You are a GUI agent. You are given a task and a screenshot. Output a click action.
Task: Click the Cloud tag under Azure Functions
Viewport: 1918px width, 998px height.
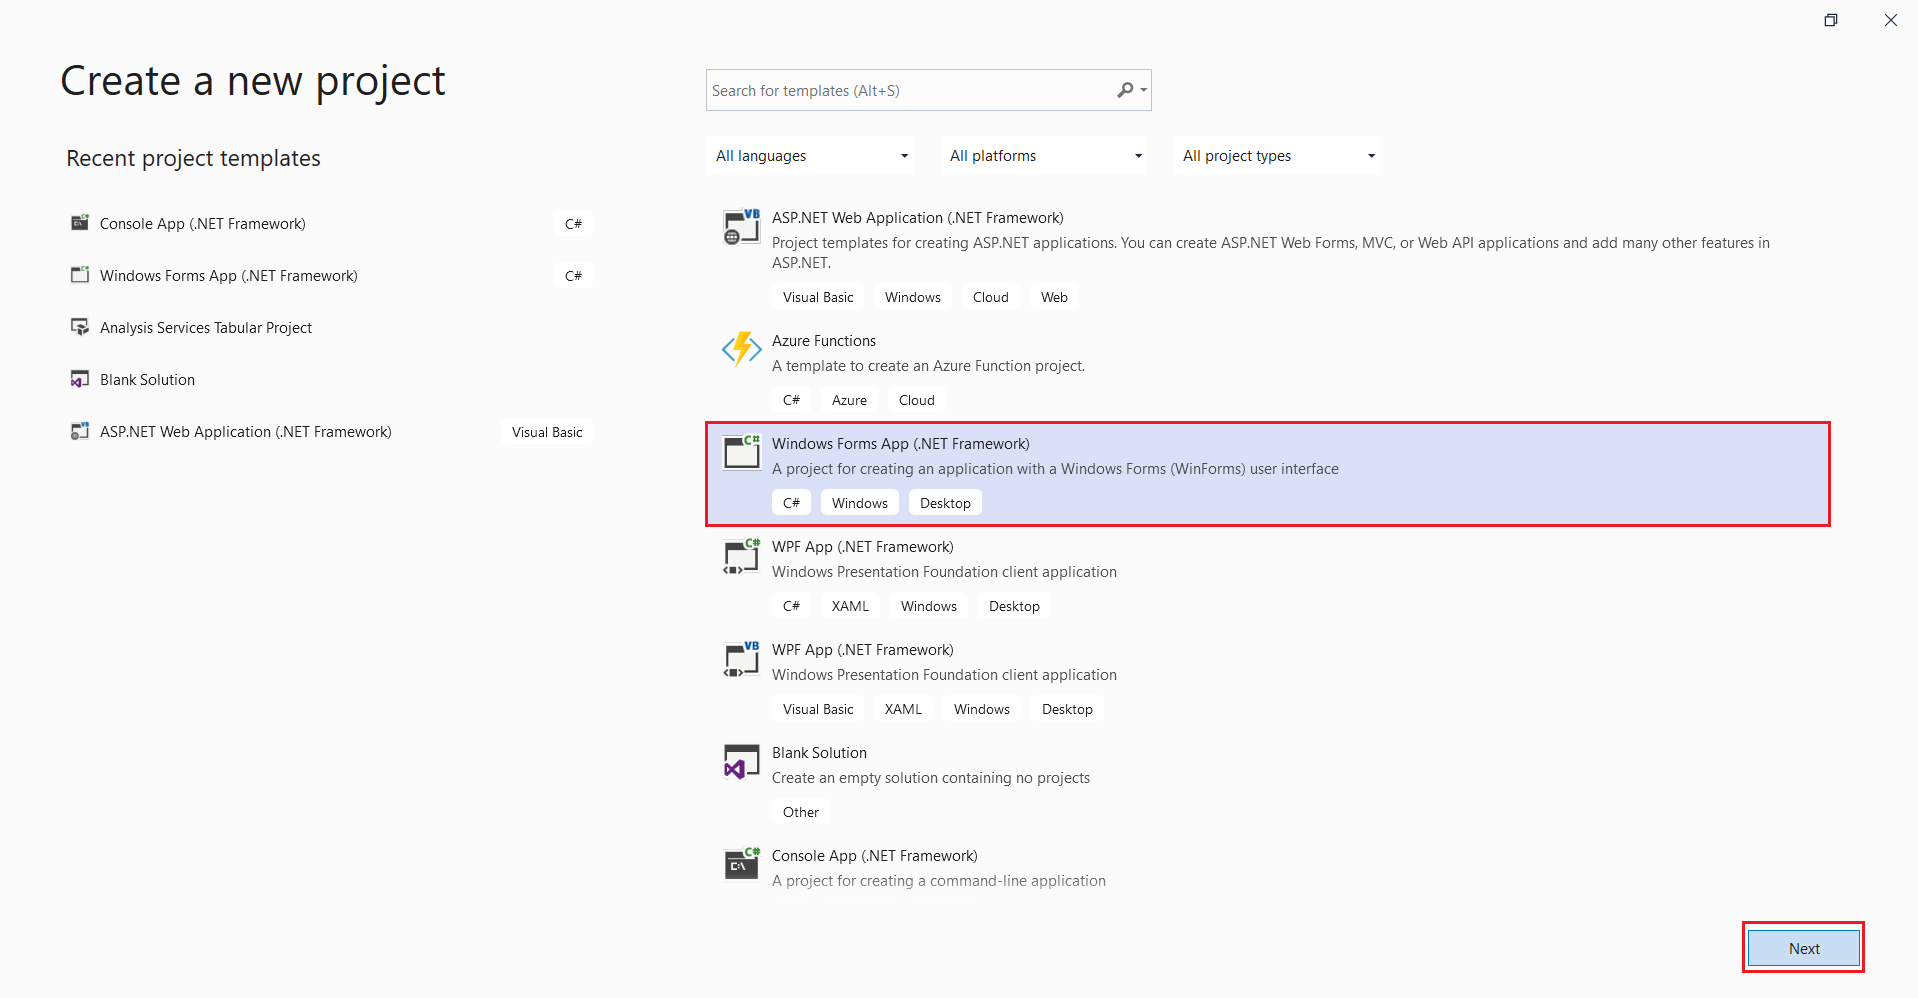tap(916, 400)
